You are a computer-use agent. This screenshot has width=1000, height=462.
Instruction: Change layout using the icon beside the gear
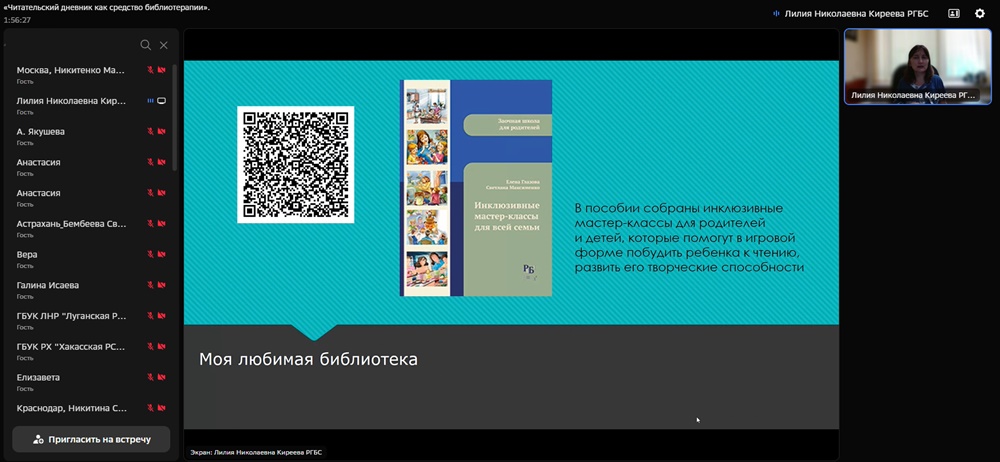coord(954,13)
